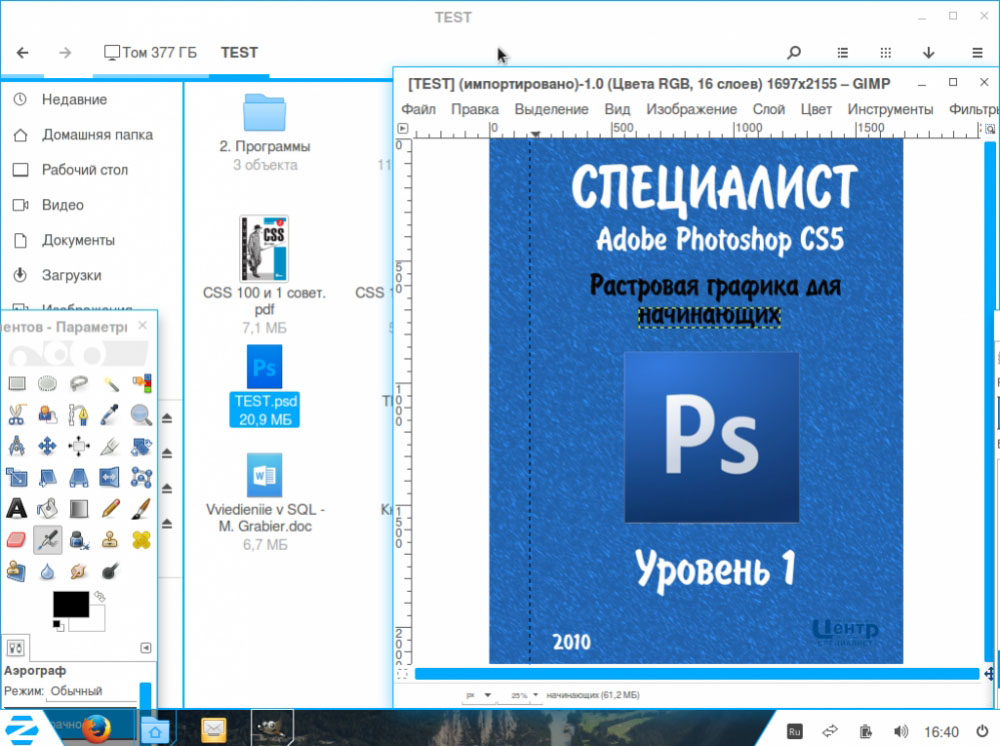The width and height of the screenshot is (1000, 746).
Task: Select the Smudge finger tool
Action: coord(78,571)
